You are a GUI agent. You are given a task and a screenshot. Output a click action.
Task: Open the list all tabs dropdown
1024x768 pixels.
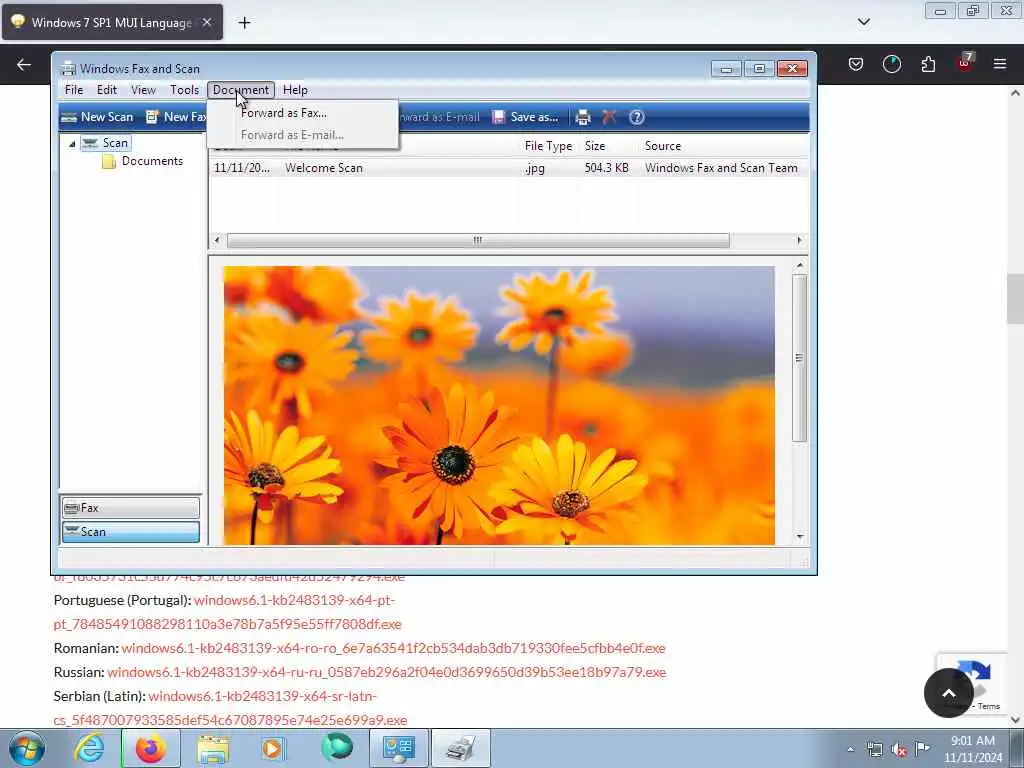coord(863,22)
